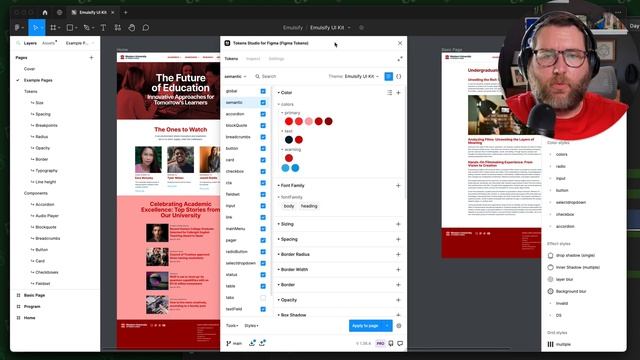Toggle the button token set checkbox
Viewport: 640px width, 360px height.
click(263, 148)
